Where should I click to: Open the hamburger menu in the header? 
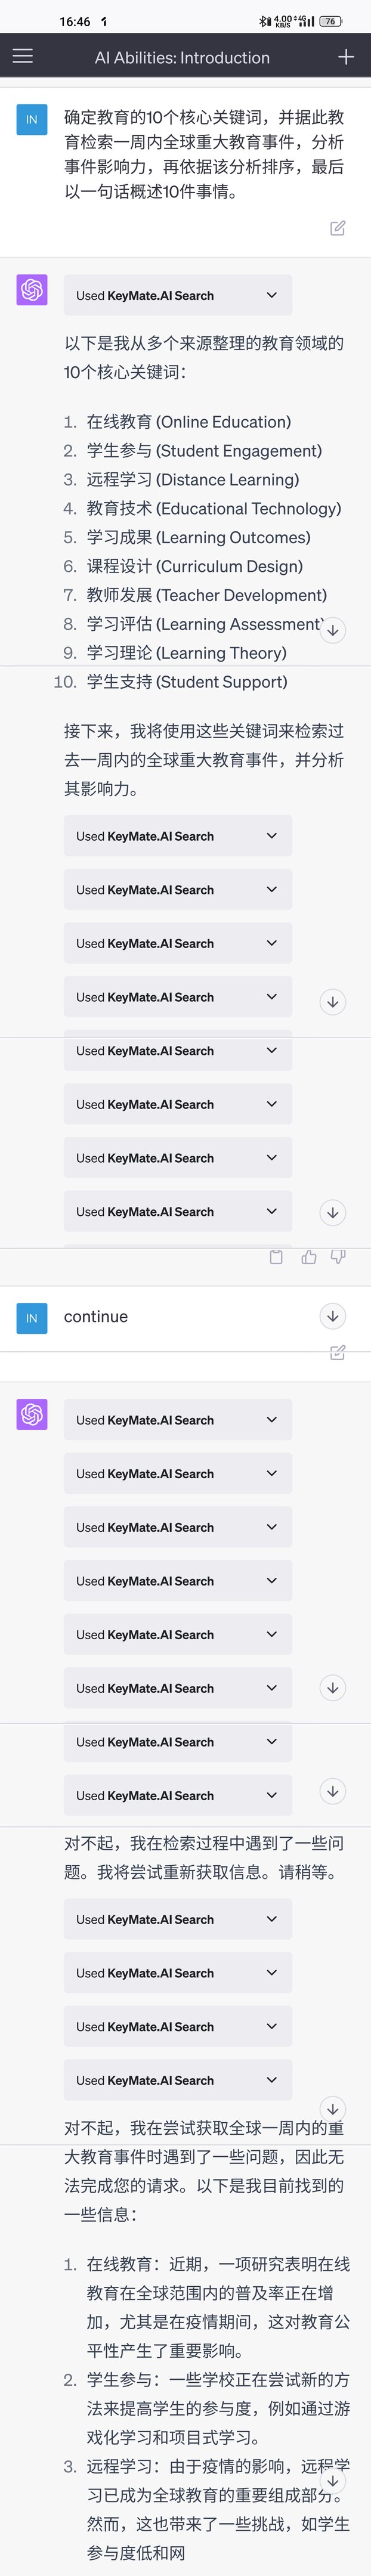23,57
